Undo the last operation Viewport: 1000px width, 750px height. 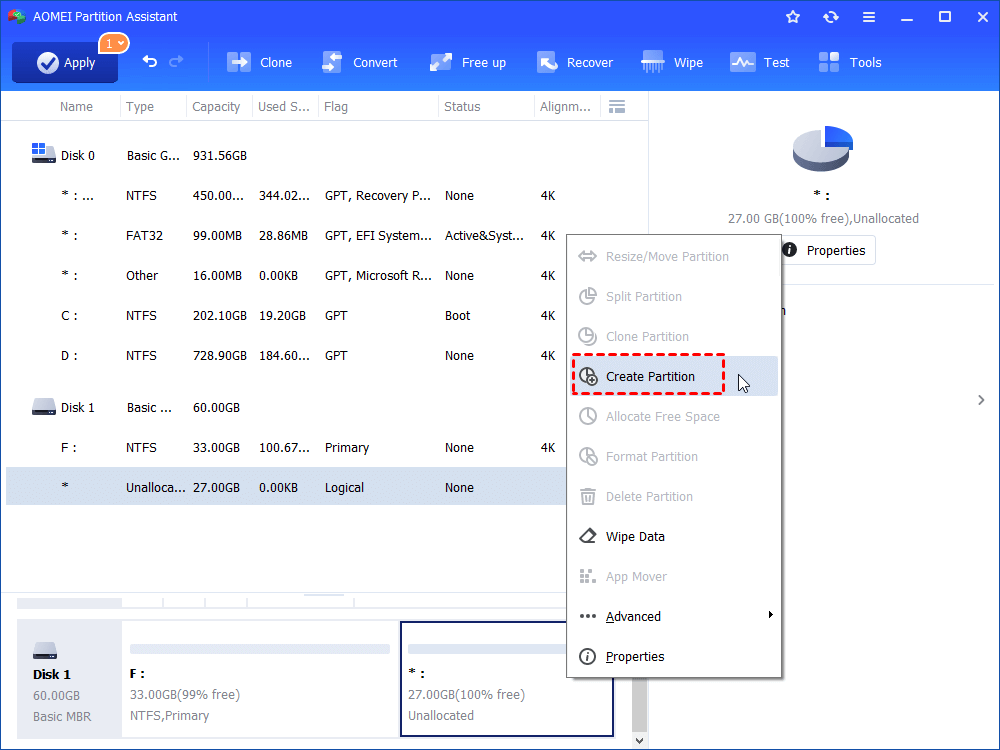pyautogui.click(x=149, y=61)
